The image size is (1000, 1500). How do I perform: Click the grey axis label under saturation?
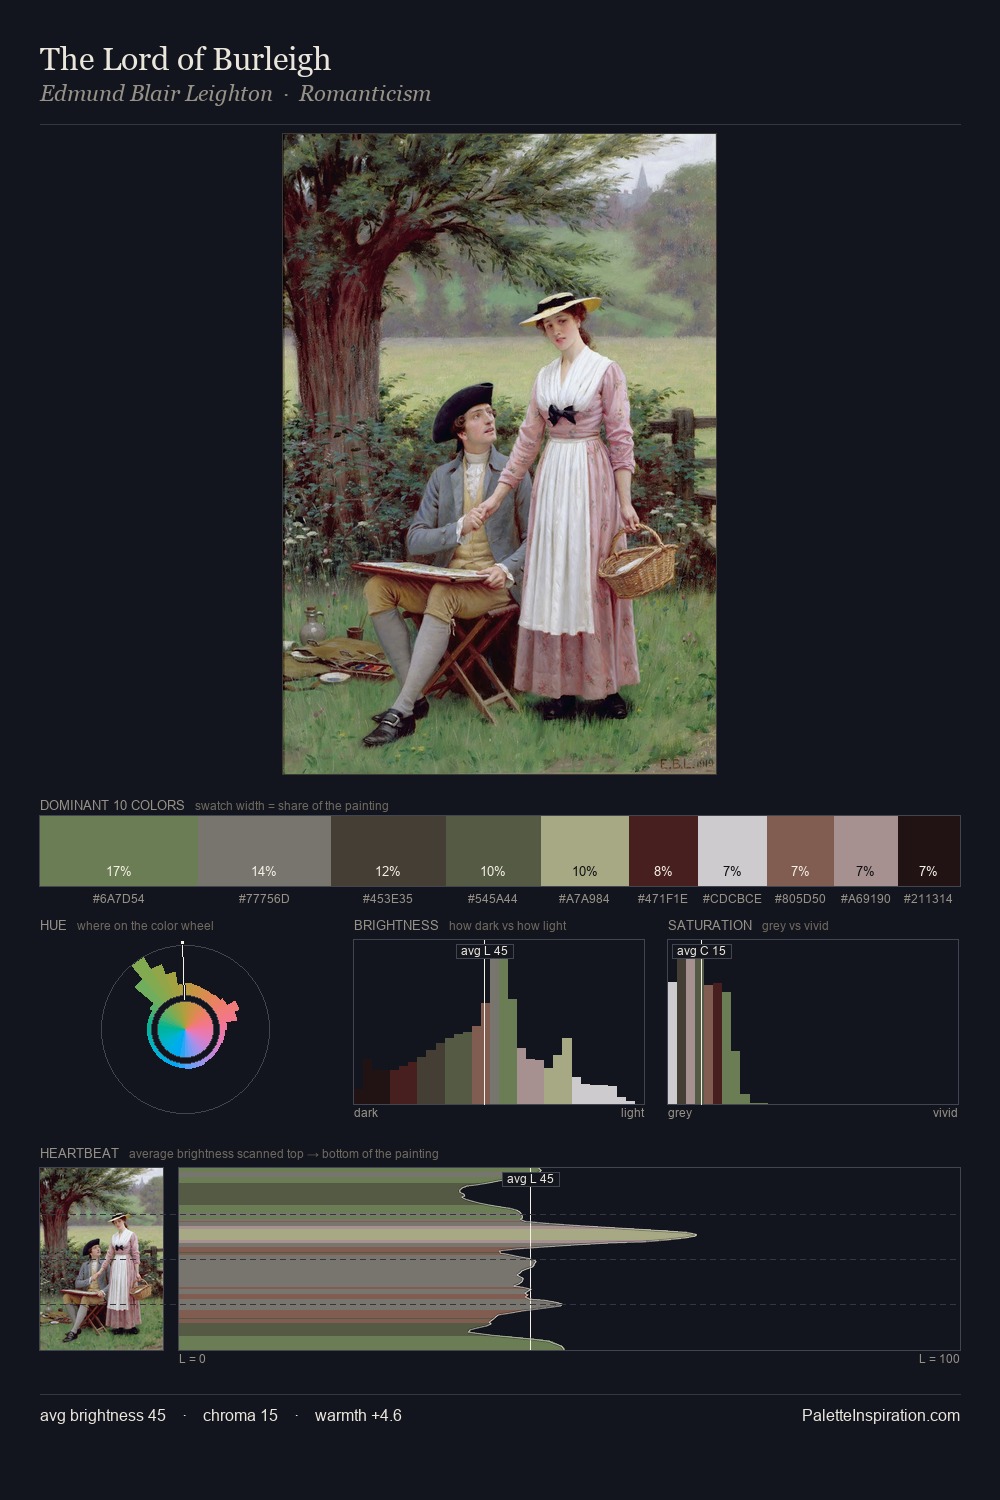[680, 1113]
